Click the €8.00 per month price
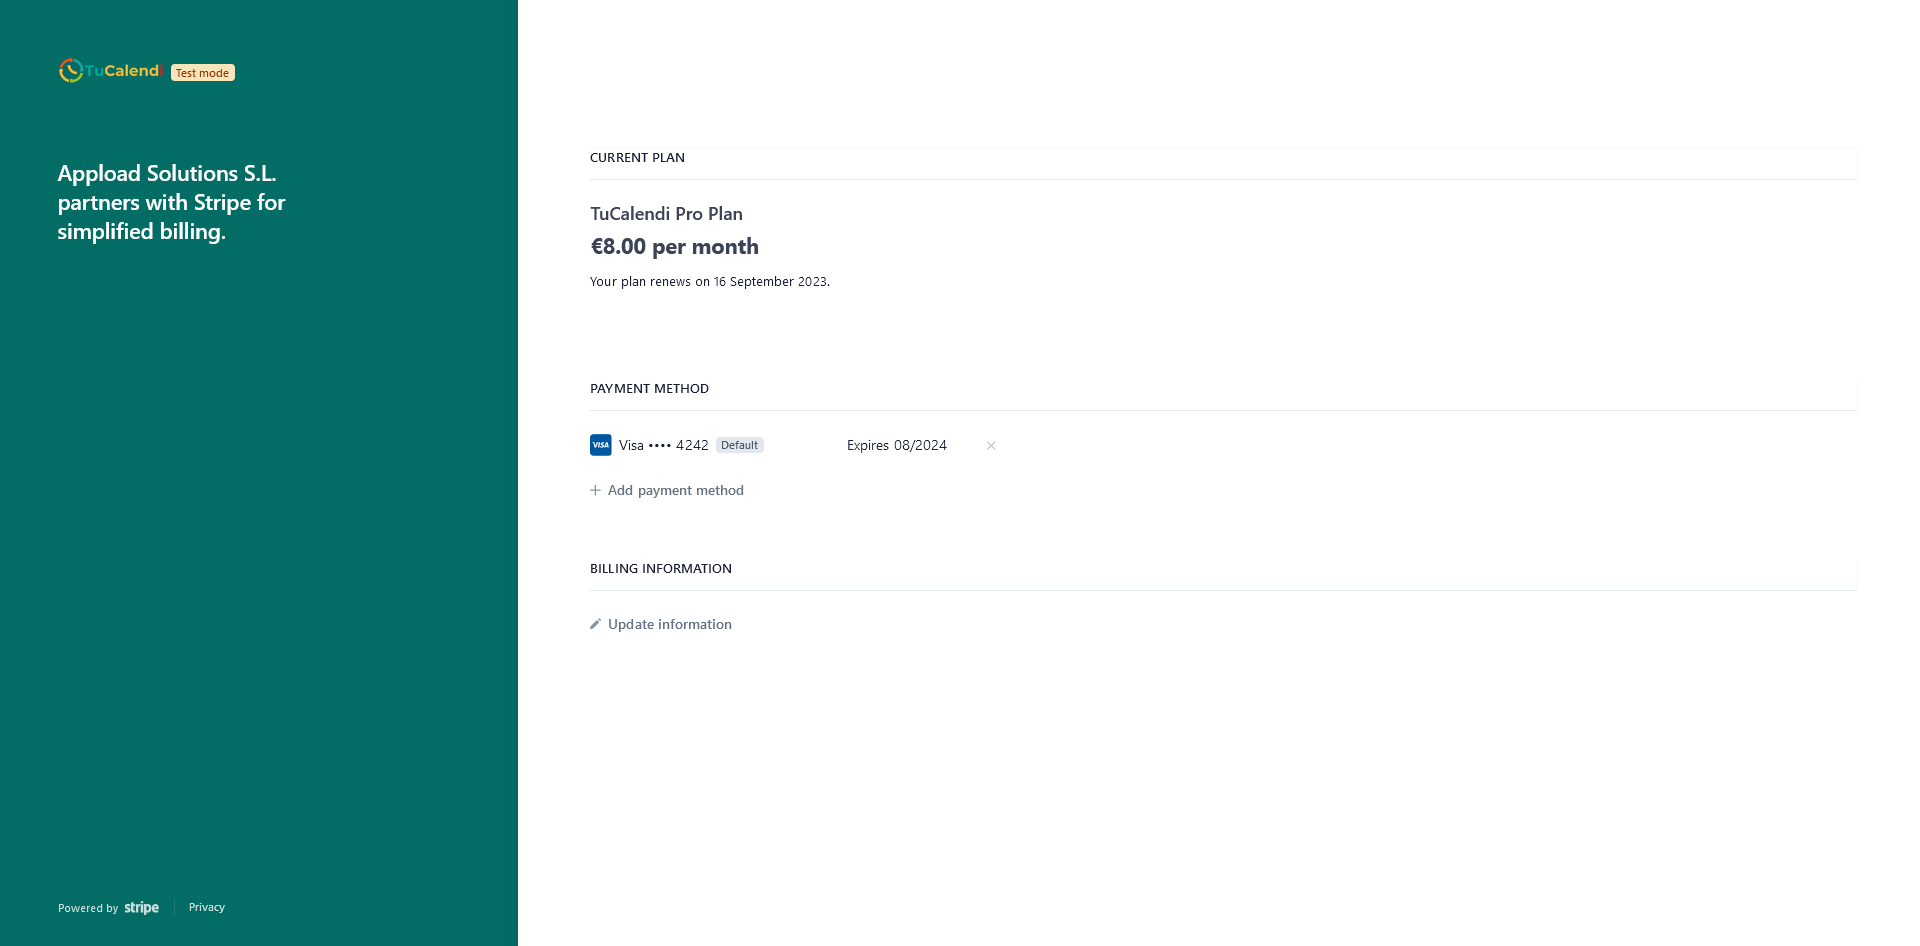Screen dimensions: 1920x946 (675, 246)
